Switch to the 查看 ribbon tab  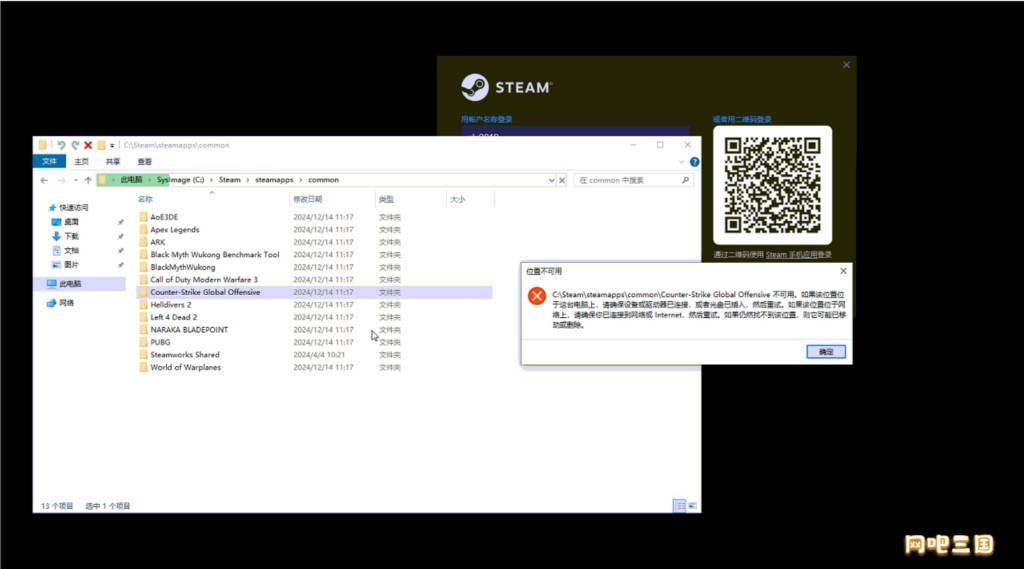point(144,161)
